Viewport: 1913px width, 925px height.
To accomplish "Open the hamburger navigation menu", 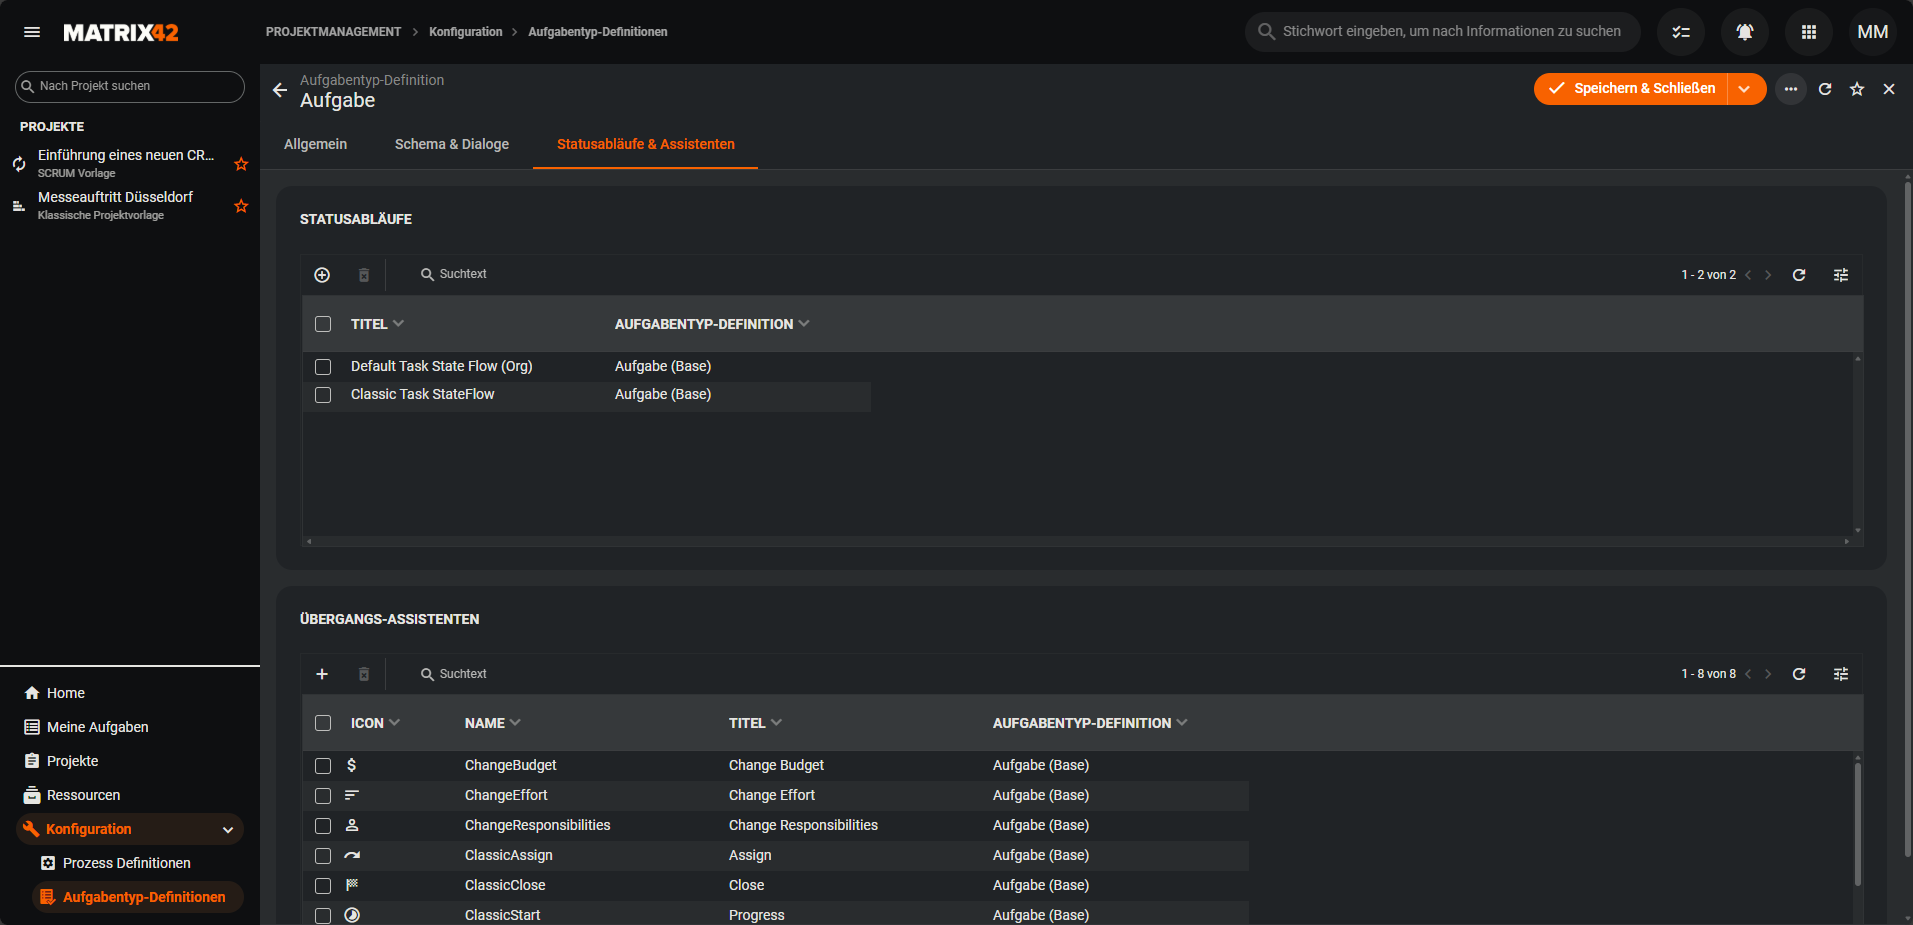I will [32, 32].
